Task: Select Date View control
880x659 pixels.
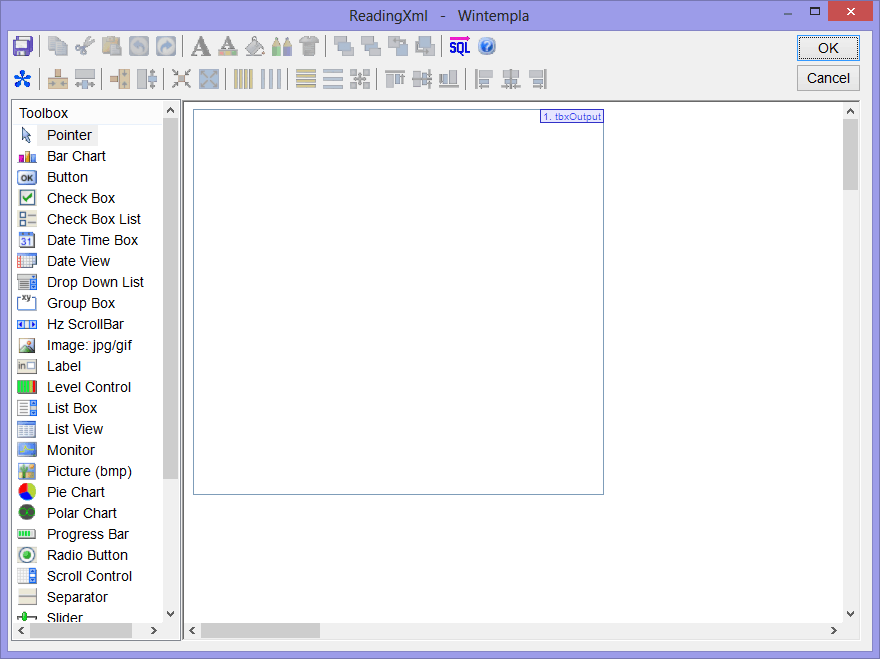Action: (x=79, y=261)
